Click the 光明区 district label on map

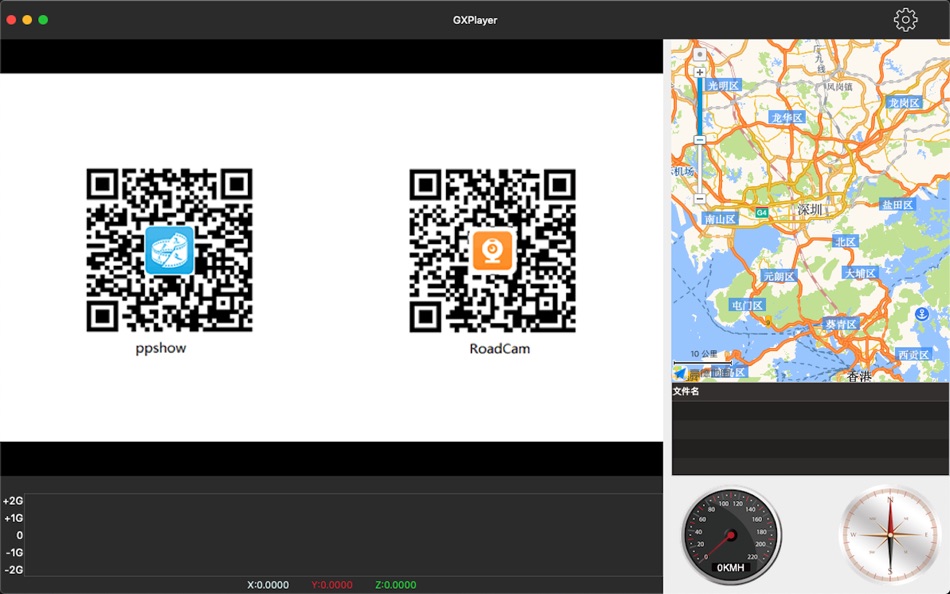tap(724, 85)
